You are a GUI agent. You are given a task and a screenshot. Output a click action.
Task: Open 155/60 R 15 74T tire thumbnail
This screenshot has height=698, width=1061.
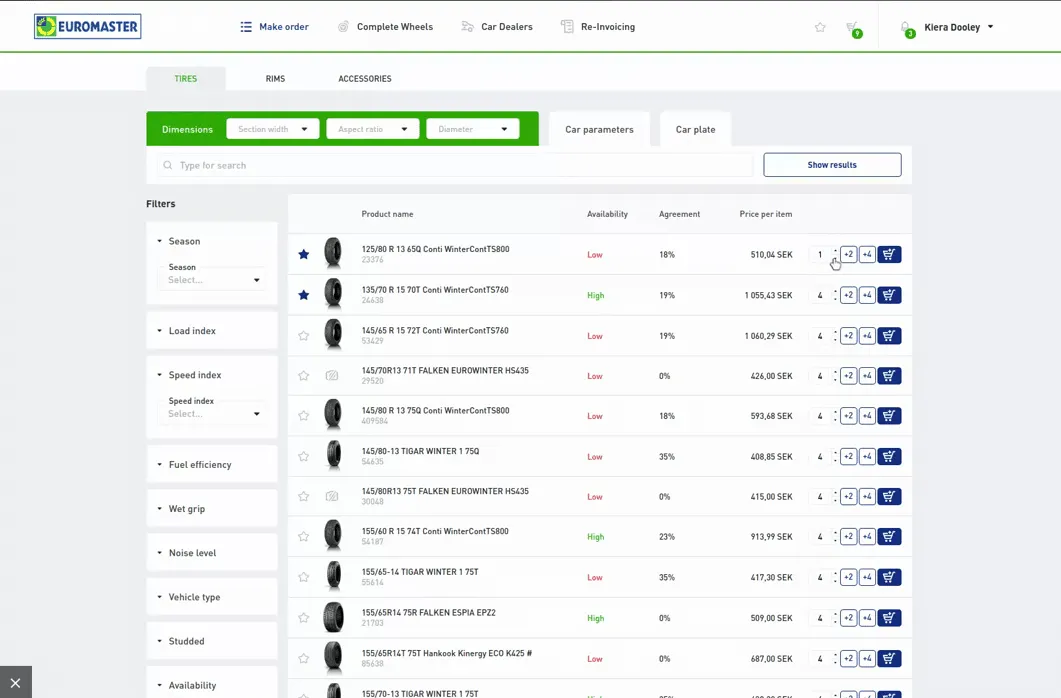[x=333, y=535]
